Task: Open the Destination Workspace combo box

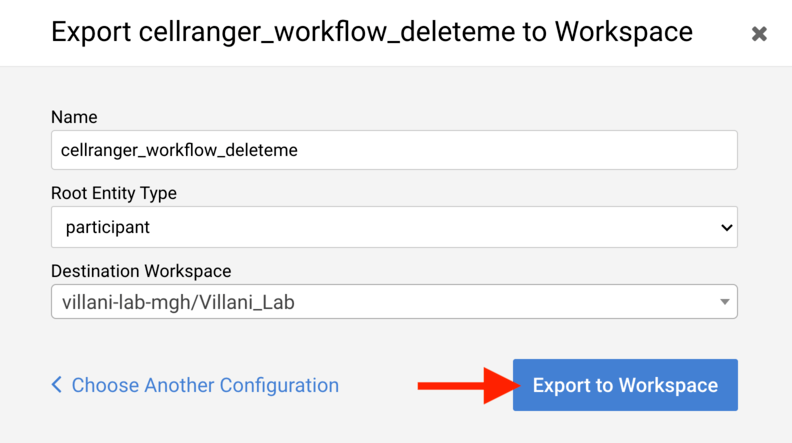Action: point(394,302)
